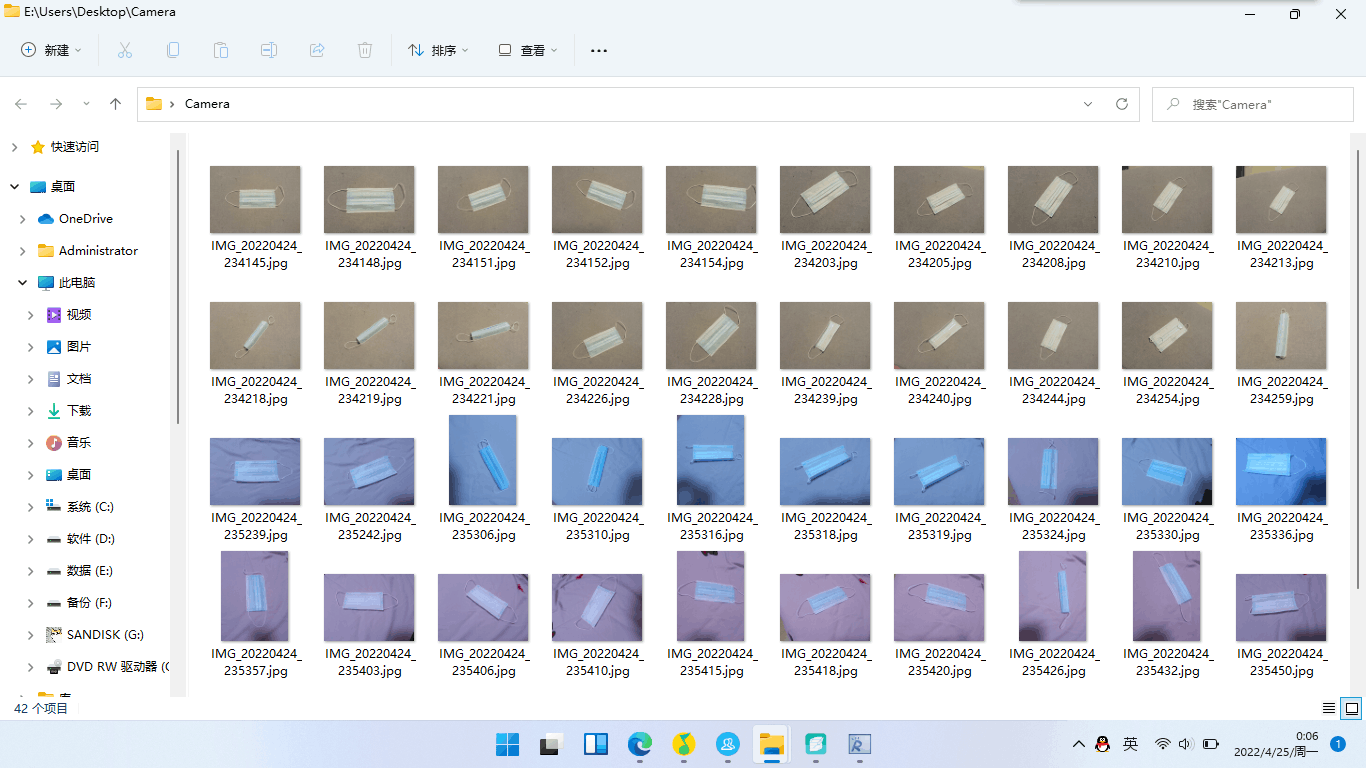The width and height of the screenshot is (1366, 768).
Task: Select OneDrive in the navigation pane
Action: coord(85,219)
